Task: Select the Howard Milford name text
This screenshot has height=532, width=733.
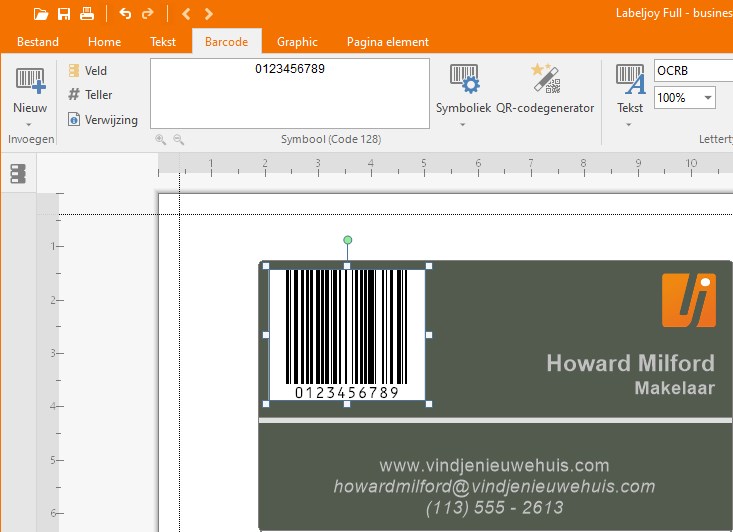Action: point(631,363)
